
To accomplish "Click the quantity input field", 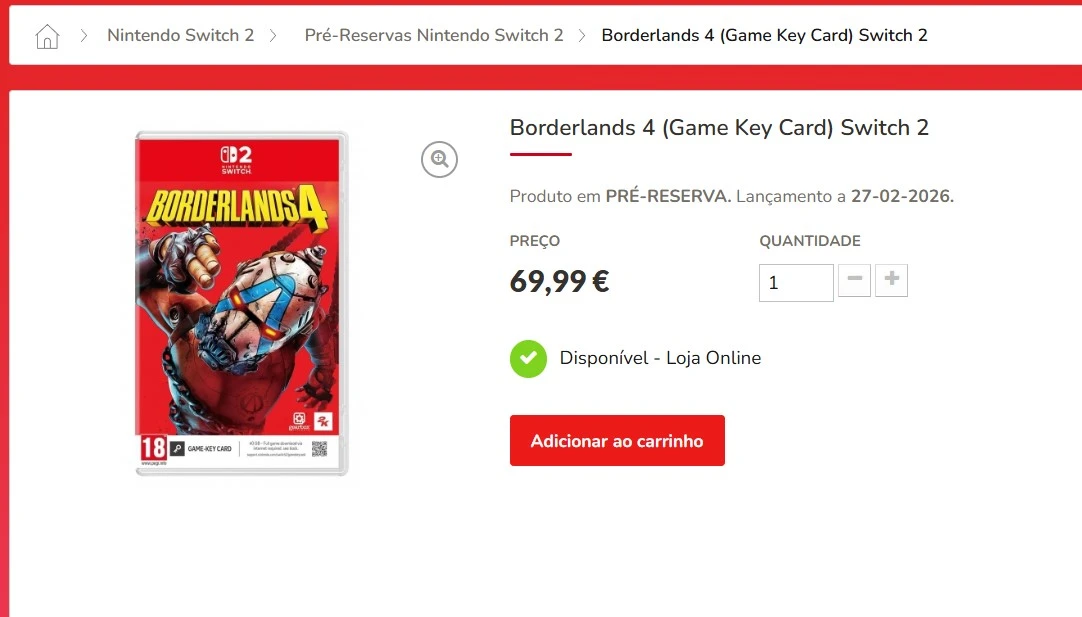I will 795,282.
